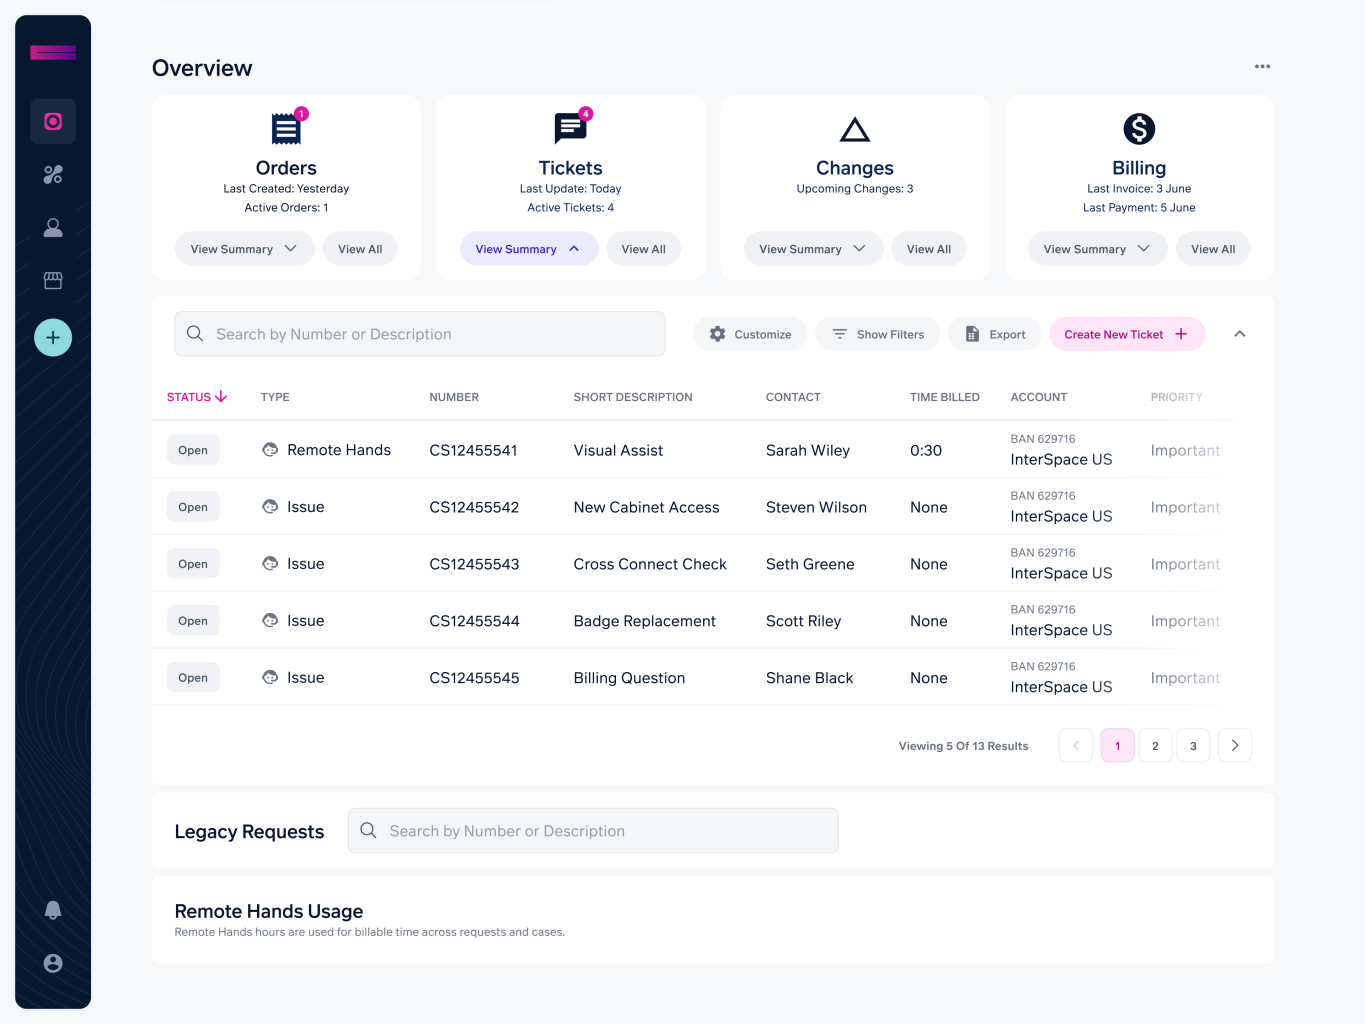Screen dimensions: 1365x1024
Task: Click the teal plus button in sidebar
Action: click(x=53, y=338)
